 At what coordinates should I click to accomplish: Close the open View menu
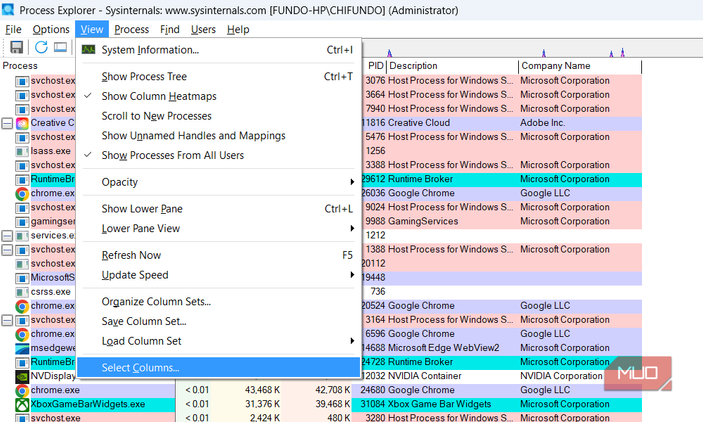92,30
